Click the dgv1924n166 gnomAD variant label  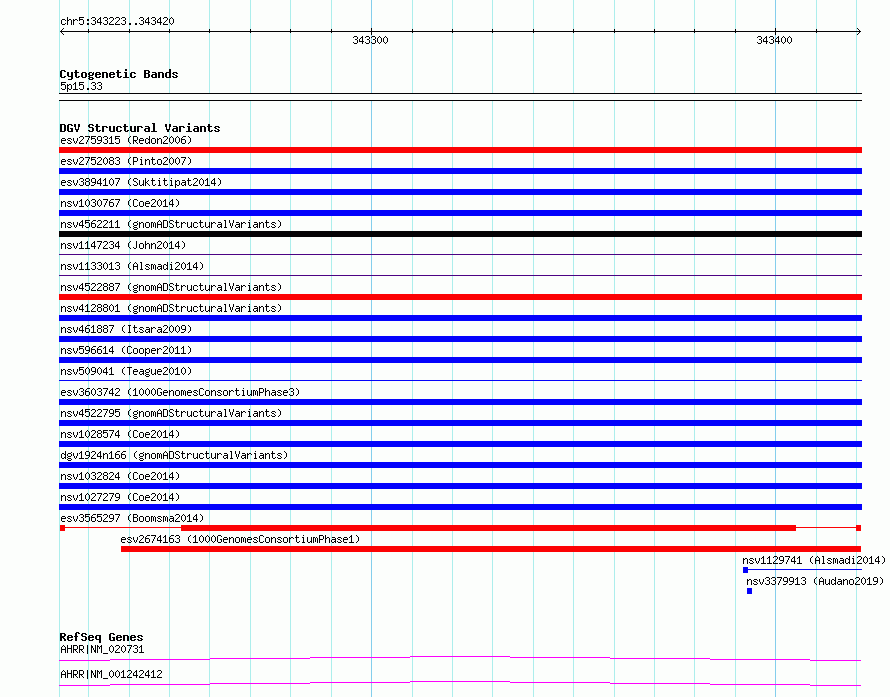click(174, 455)
